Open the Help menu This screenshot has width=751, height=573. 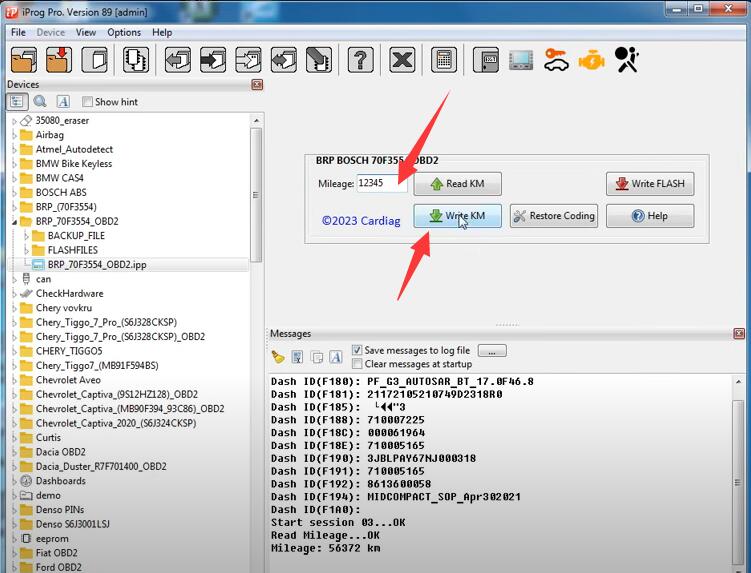tap(162, 33)
